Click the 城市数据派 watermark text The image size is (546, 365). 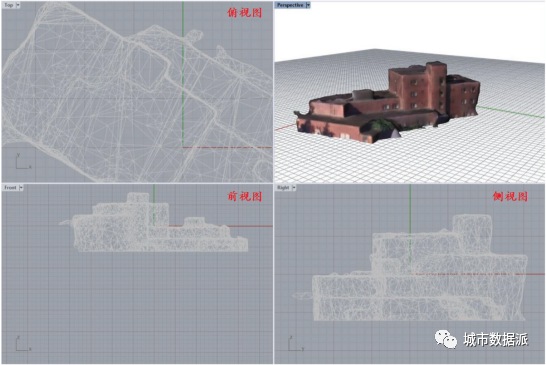[x=496, y=339]
